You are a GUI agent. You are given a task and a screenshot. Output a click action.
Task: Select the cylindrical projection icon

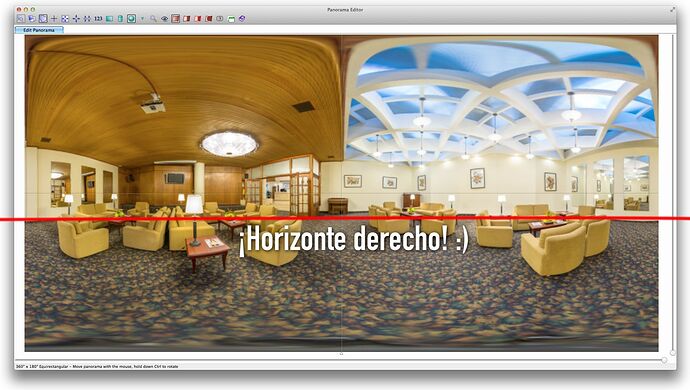[x=120, y=18]
